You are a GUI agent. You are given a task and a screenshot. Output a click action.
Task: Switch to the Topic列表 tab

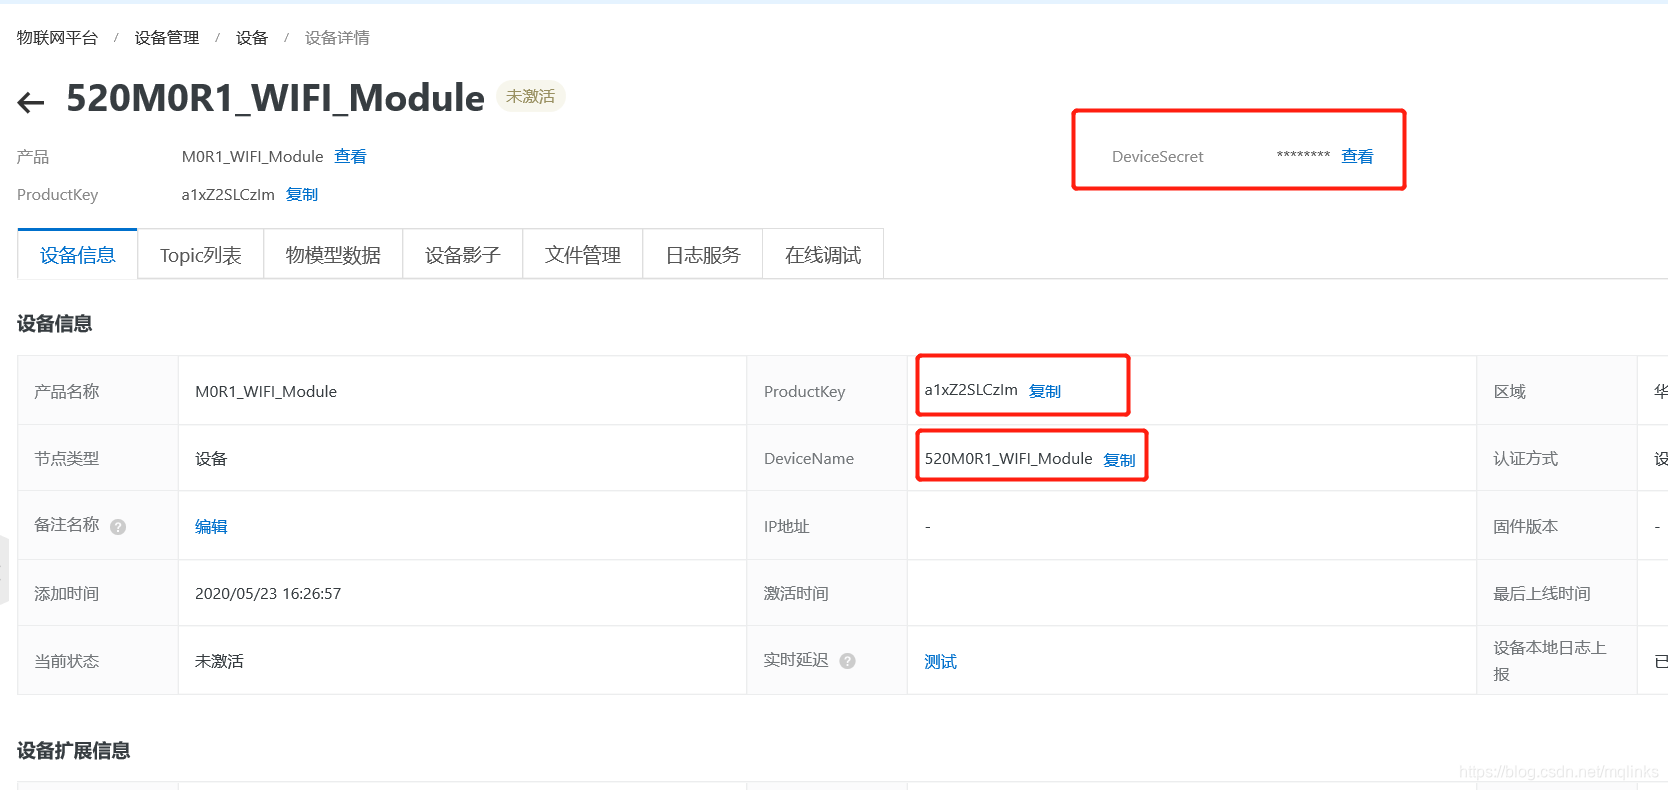point(201,255)
